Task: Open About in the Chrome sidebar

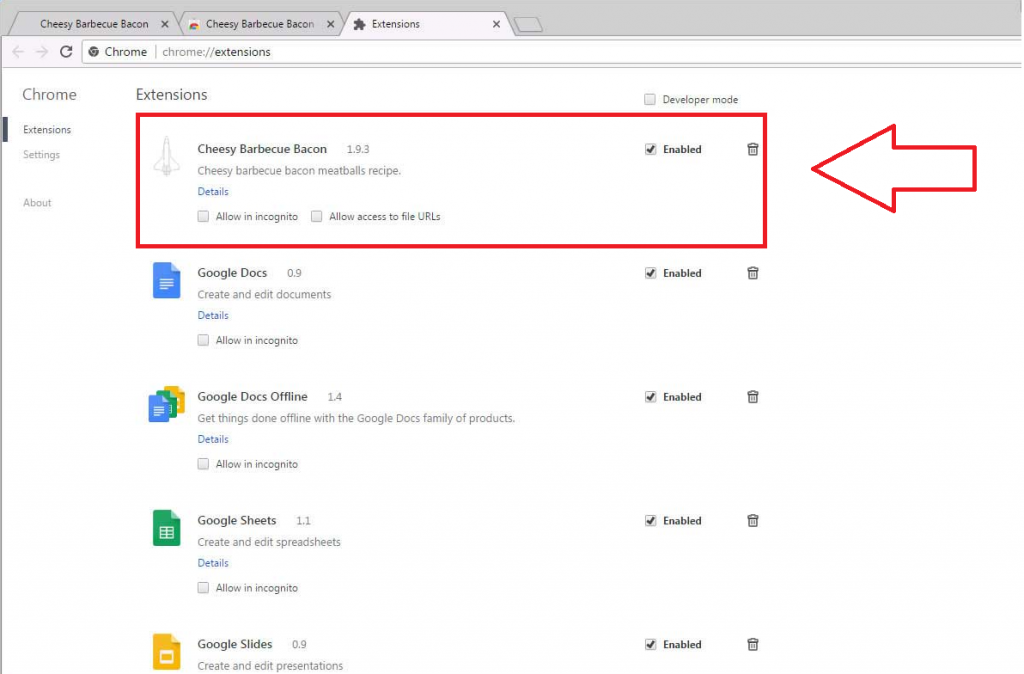Action: [37, 203]
